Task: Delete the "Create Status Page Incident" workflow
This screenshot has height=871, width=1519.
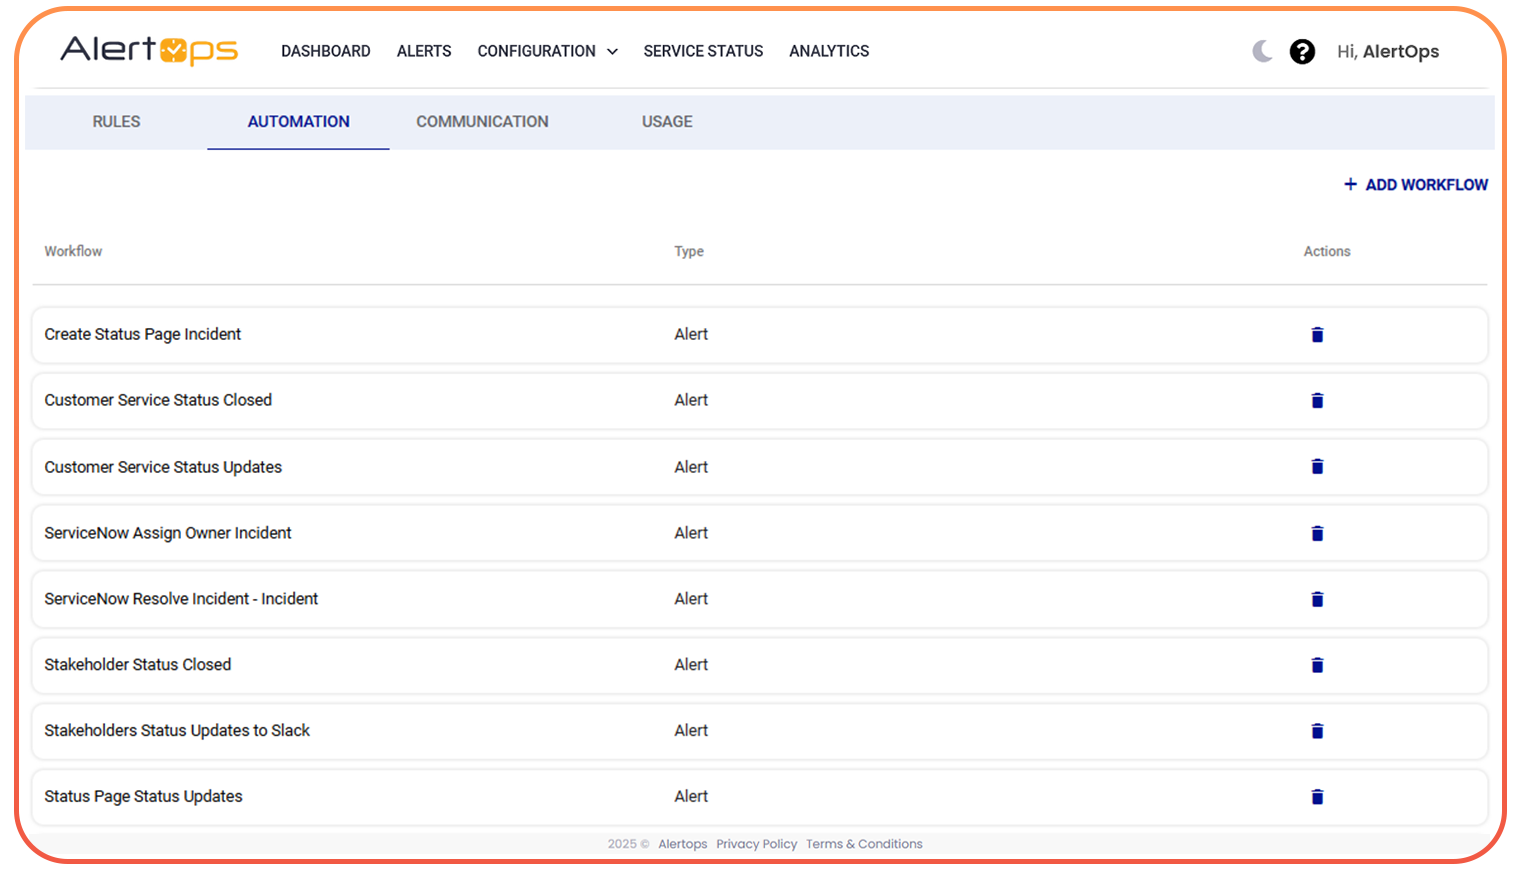Action: 1317,334
